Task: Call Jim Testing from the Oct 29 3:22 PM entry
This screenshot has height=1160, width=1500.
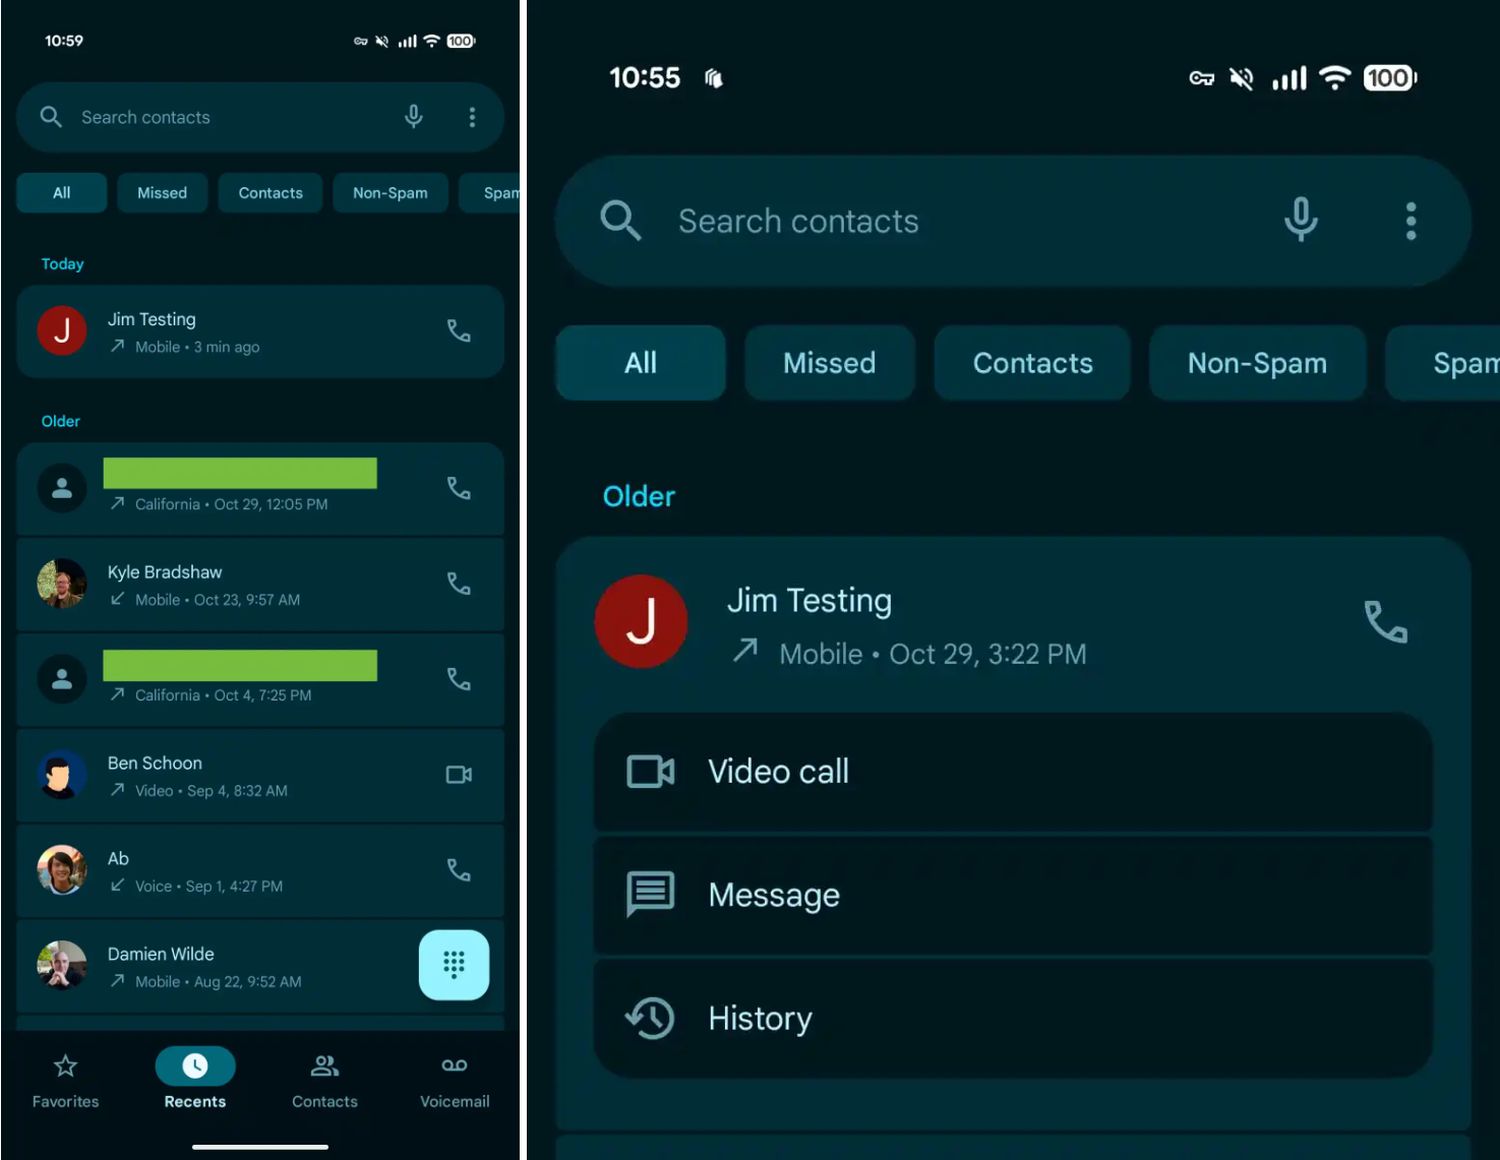Action: click(x=1385, y=622)
